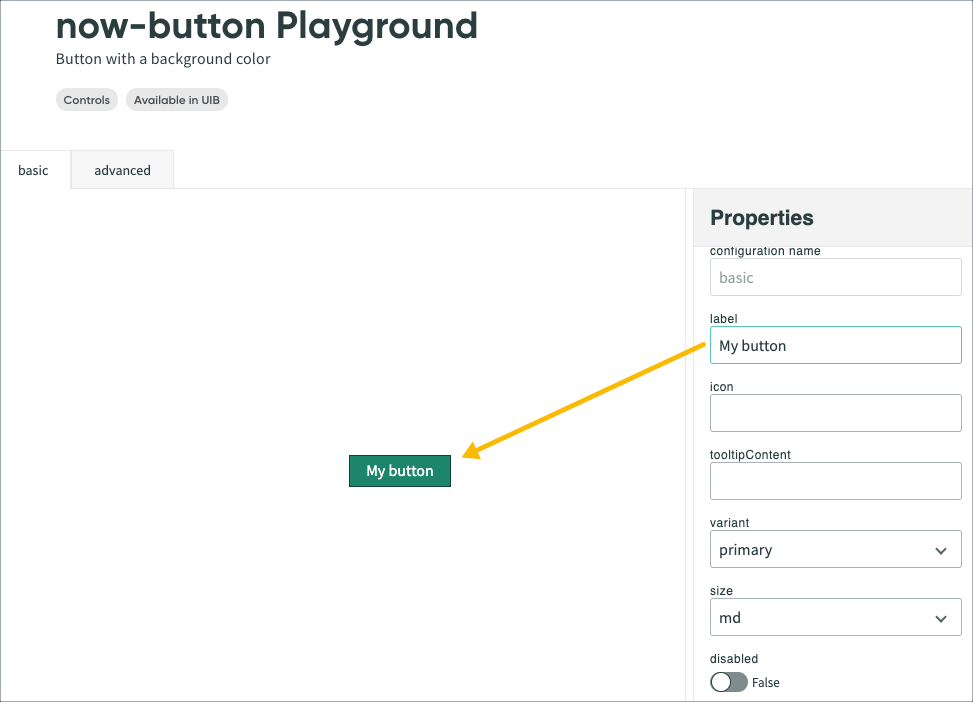Open the variant dropdown chevron
The width and height of the screenshot is (973, 702).
tap(940, 549)
